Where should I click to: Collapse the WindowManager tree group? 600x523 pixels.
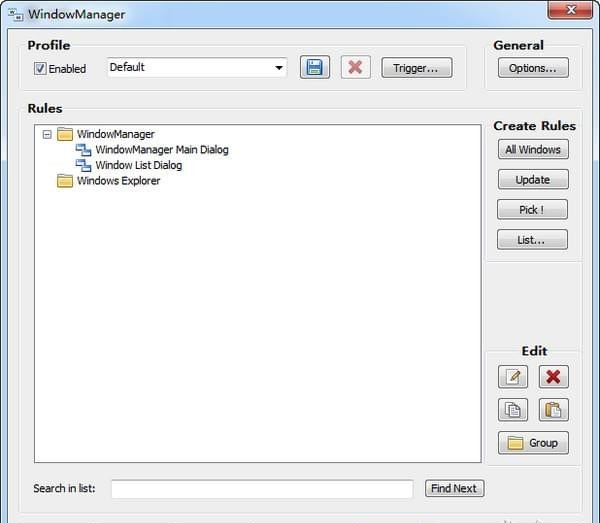click(x=47, y=134)
